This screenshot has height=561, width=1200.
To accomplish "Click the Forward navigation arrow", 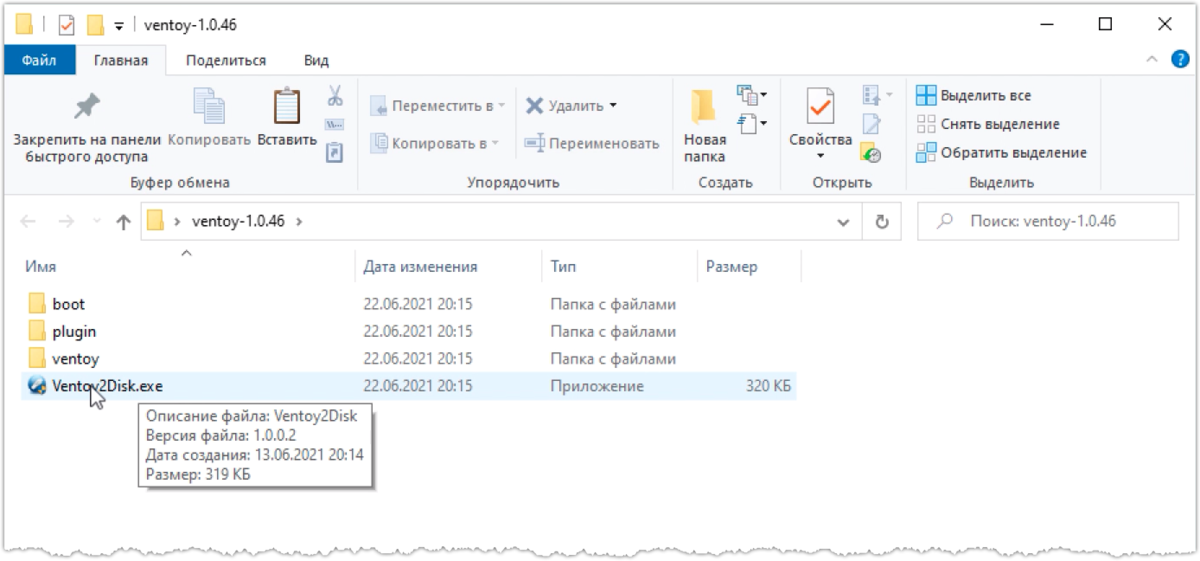I will (66, 222).
